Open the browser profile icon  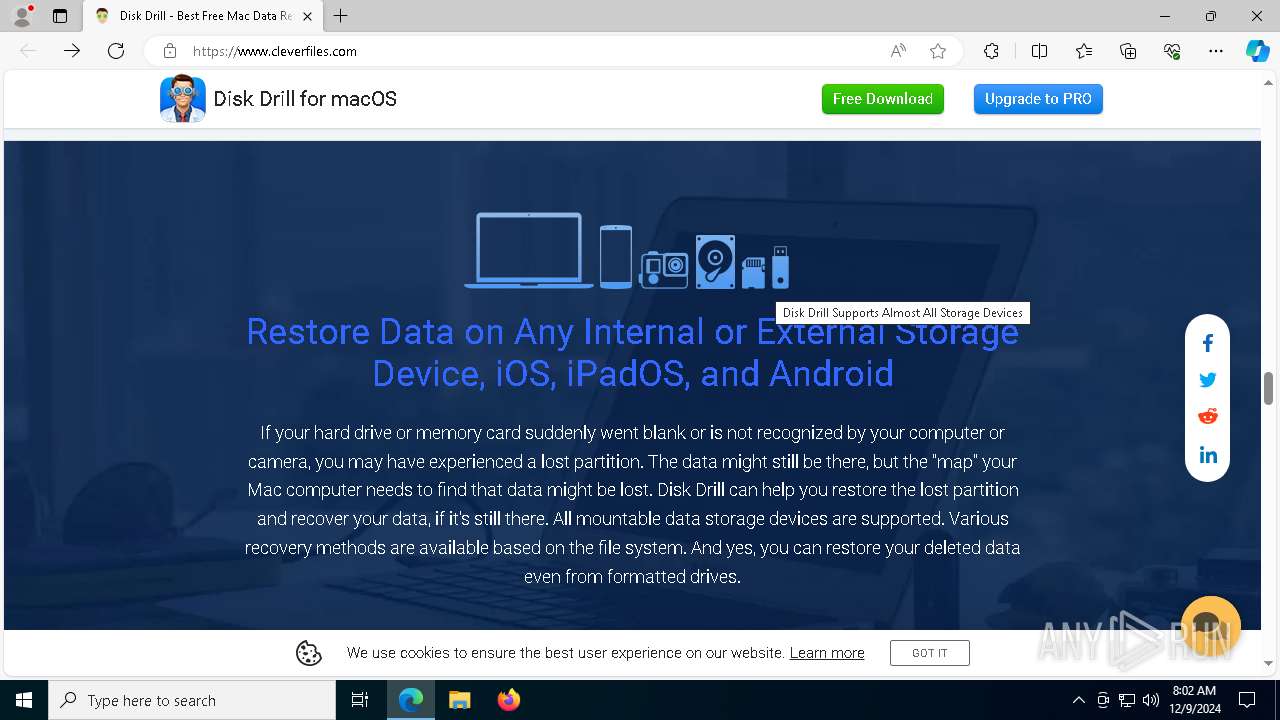coord(22,16)
